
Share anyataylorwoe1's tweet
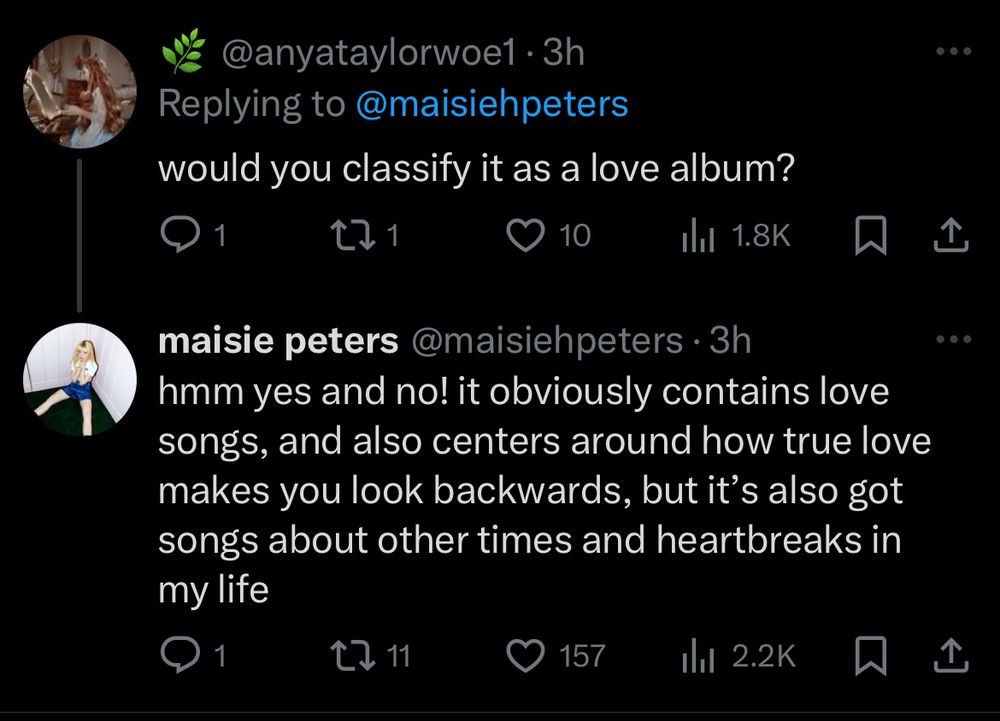[x=952, y=235]
